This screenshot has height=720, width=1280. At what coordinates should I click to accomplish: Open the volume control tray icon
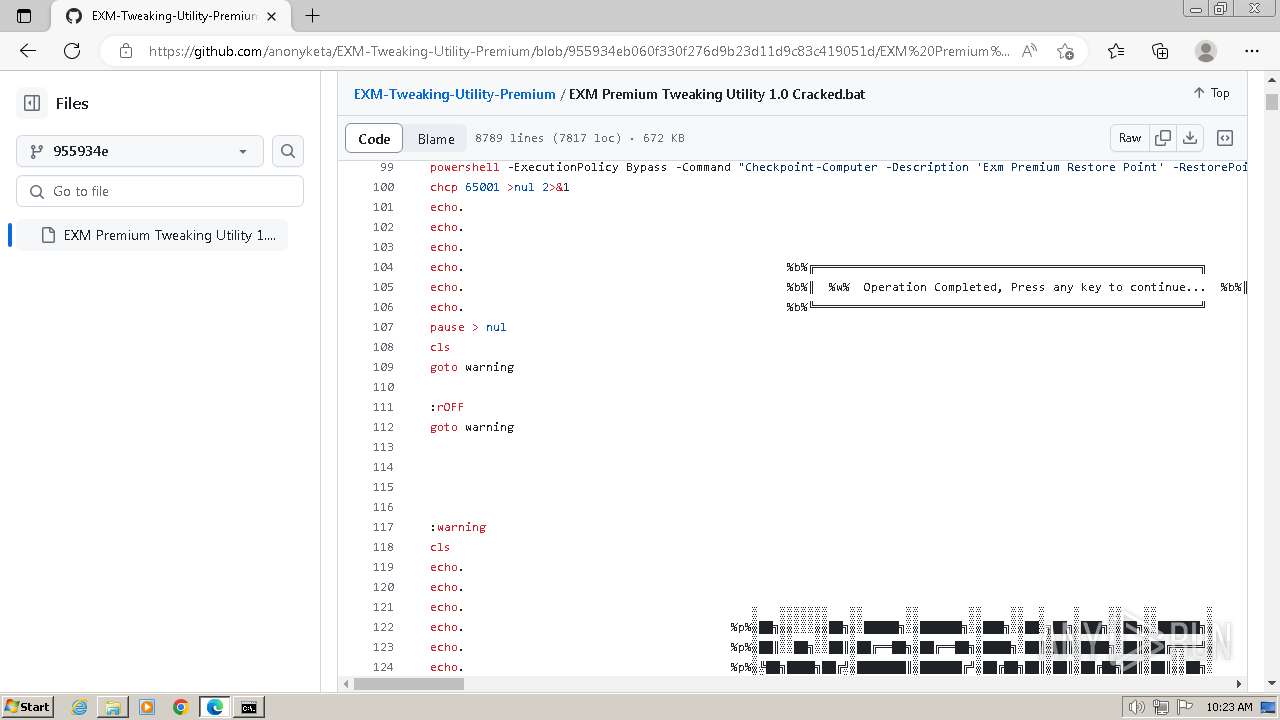coord(1137,707)
